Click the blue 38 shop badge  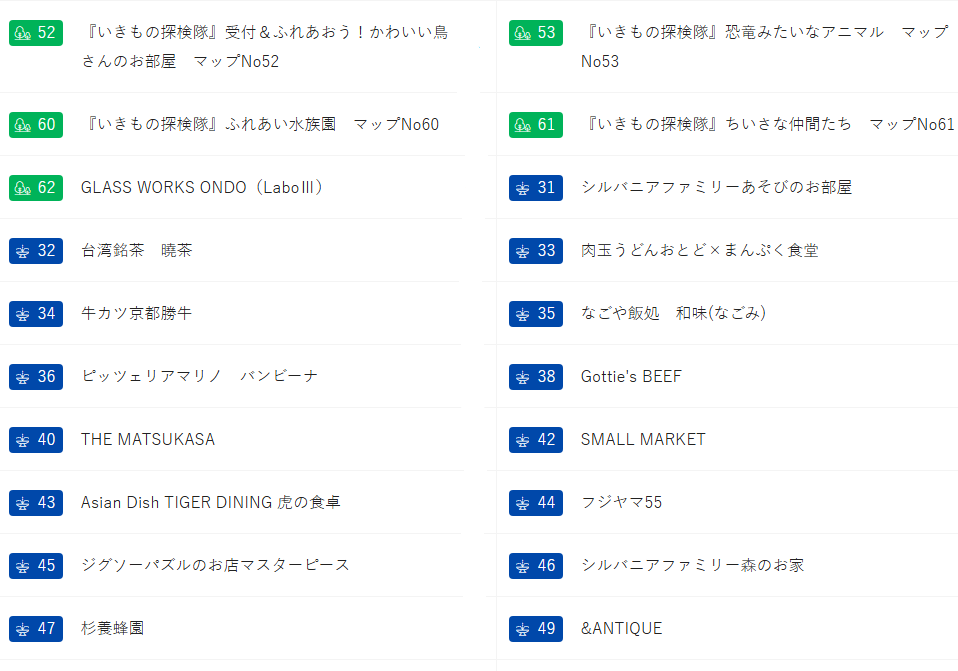535,377
